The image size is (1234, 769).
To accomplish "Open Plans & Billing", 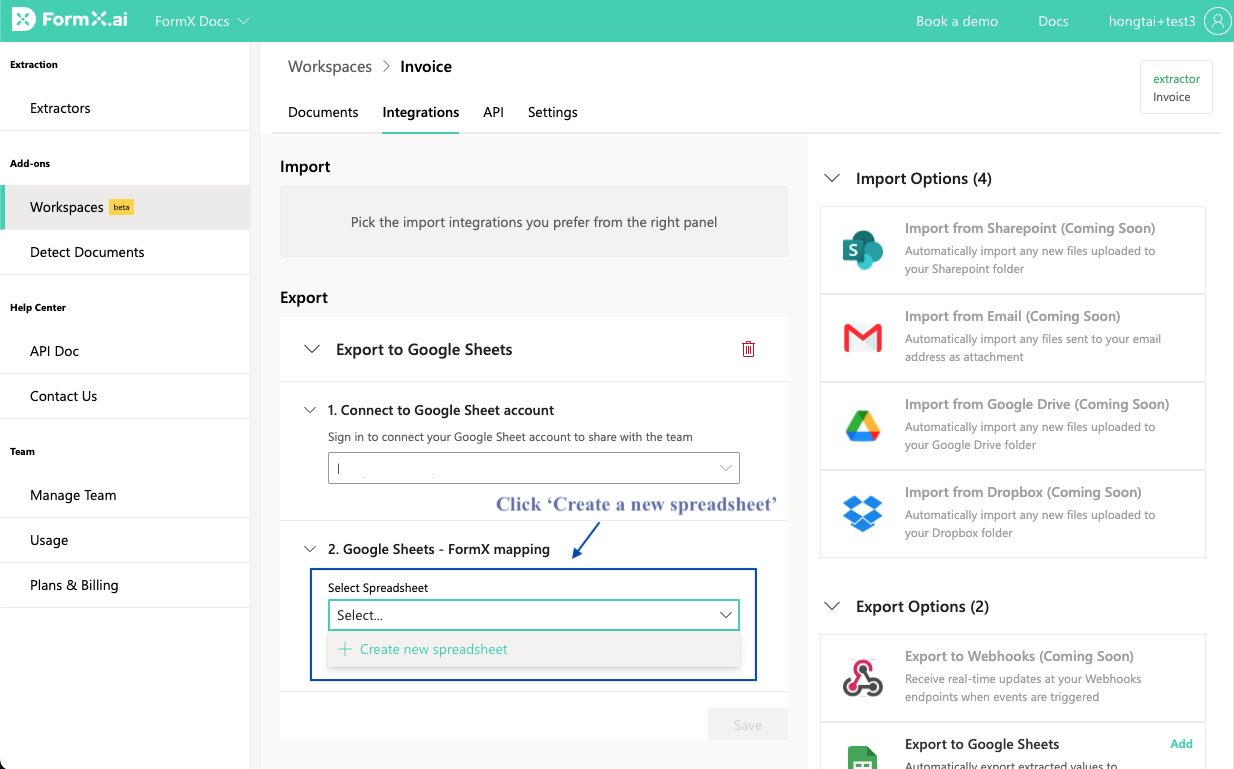I will [x=125, y=585].
